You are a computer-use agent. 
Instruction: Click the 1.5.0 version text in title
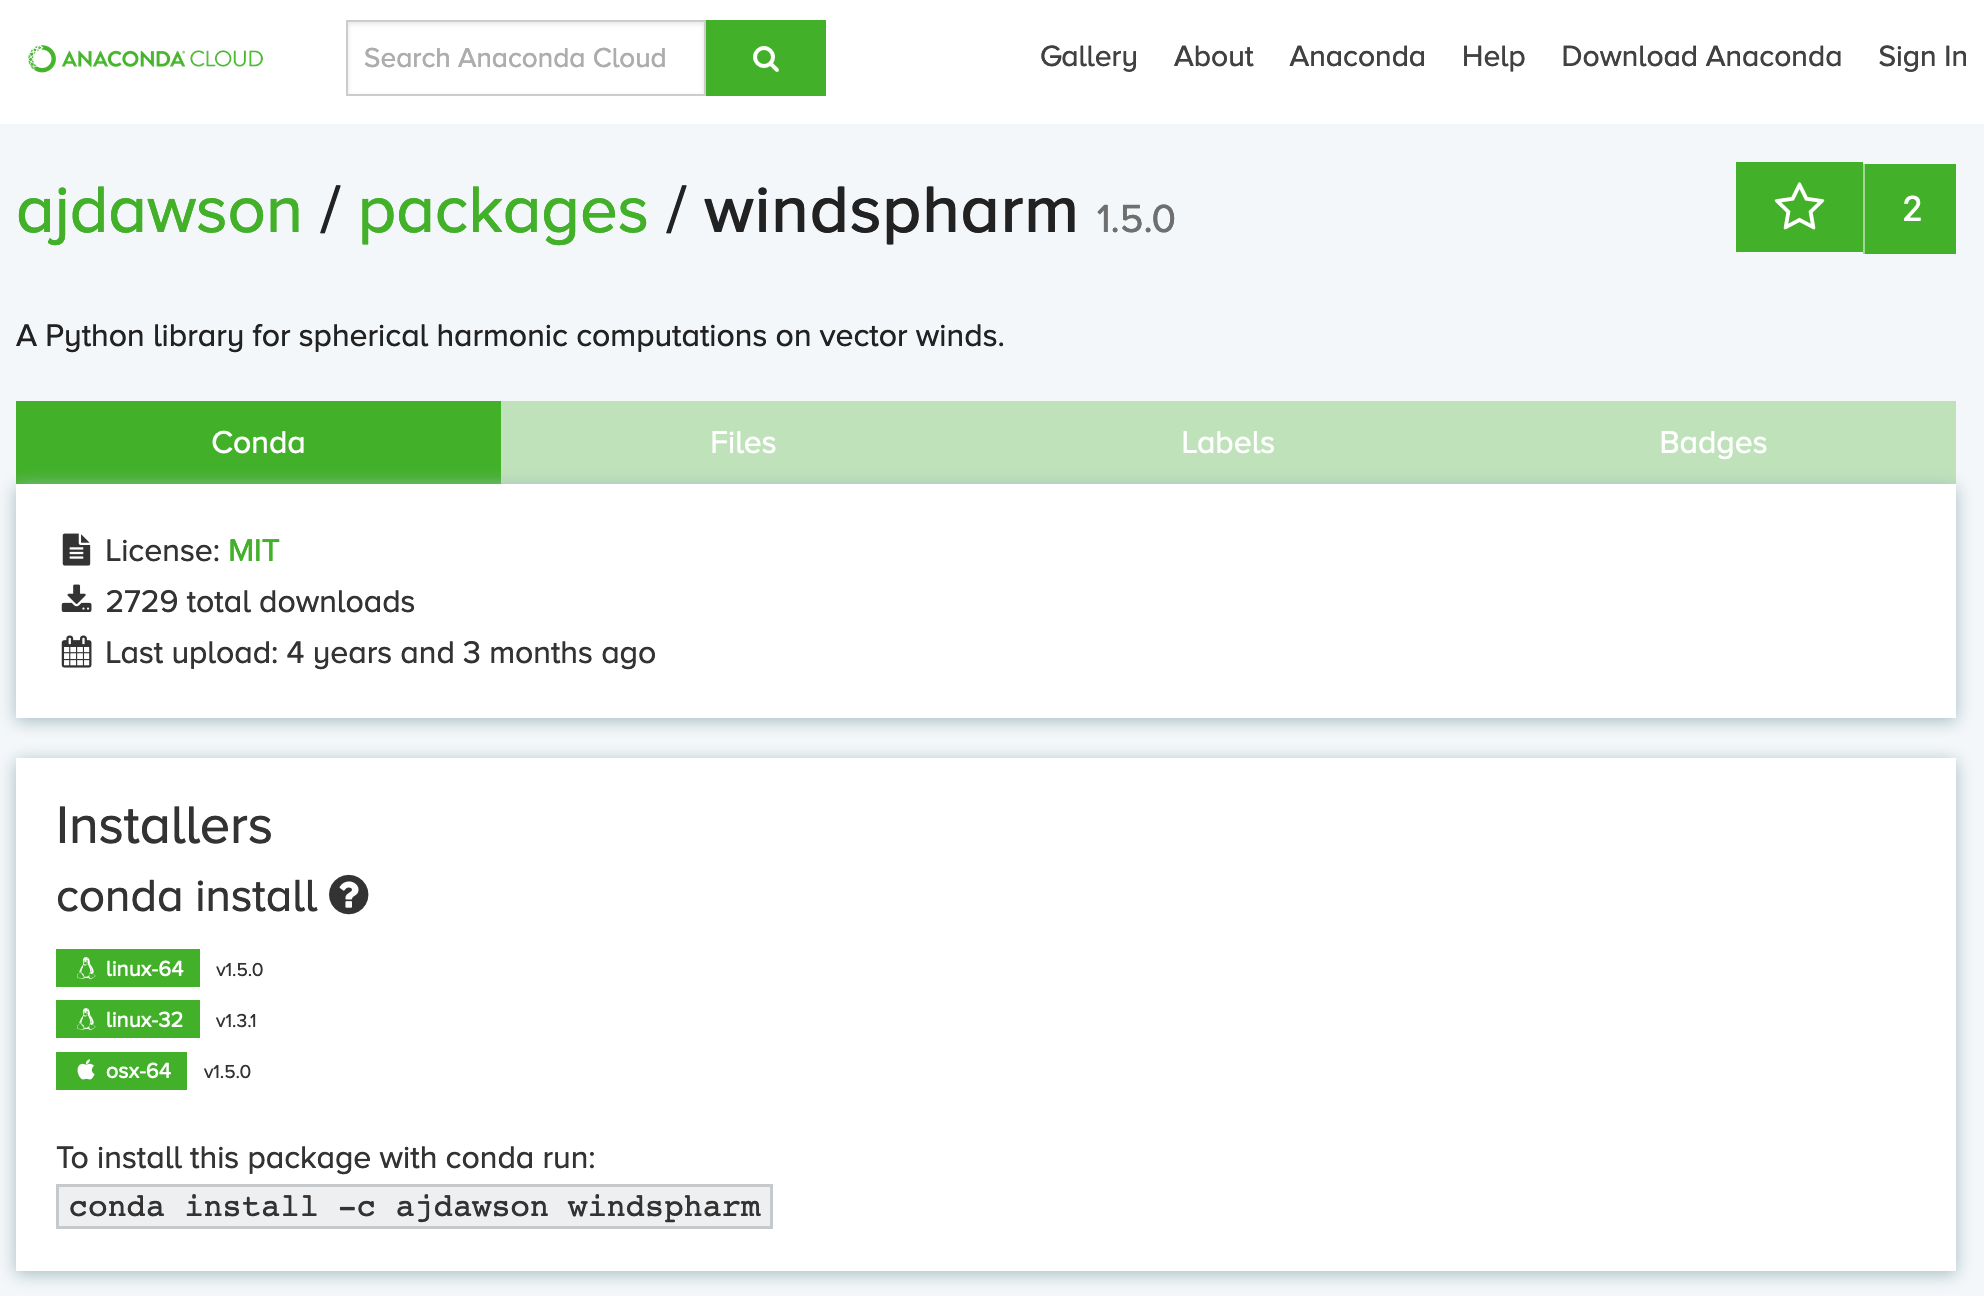(x=1135, y=219)
